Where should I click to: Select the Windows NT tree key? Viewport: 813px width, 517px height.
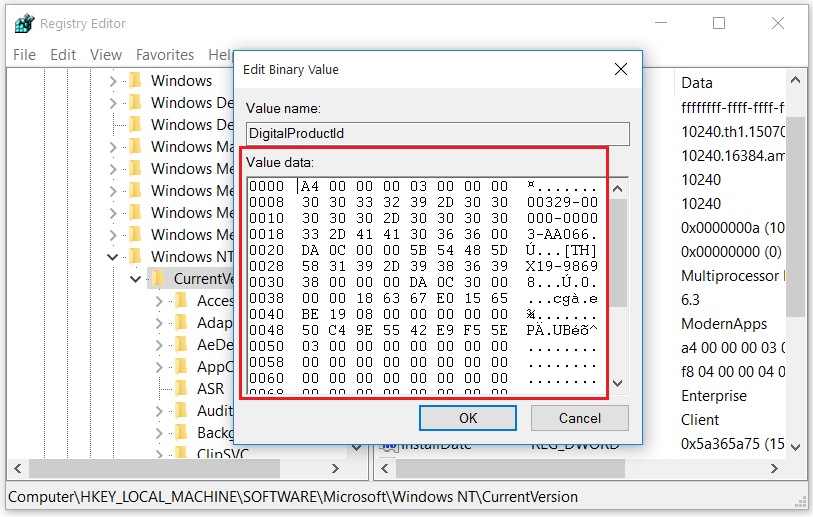pyautogui.click(x=192, y=257)
